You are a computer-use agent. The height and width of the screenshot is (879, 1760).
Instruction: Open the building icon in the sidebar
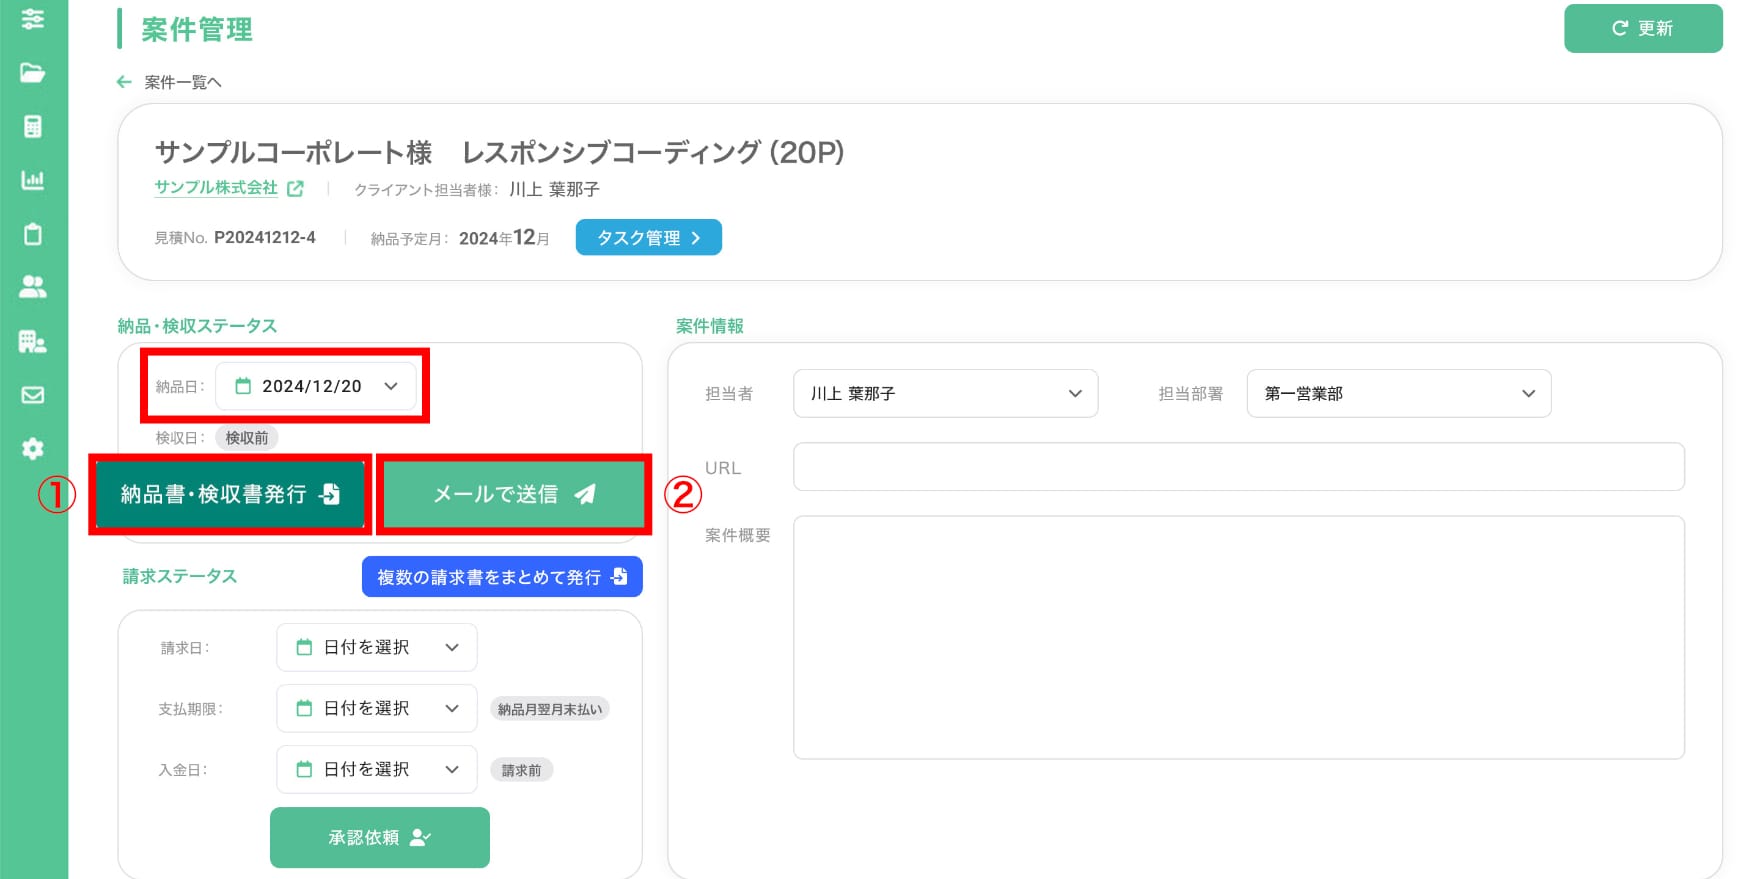[x=33, y=341]
